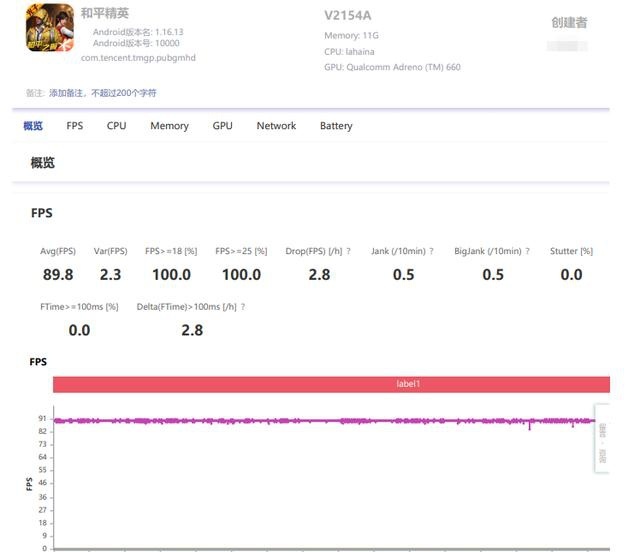Screen dimensions: 640x552
Task: Click the side panel on chart's right edge
Action: (602, 438)
